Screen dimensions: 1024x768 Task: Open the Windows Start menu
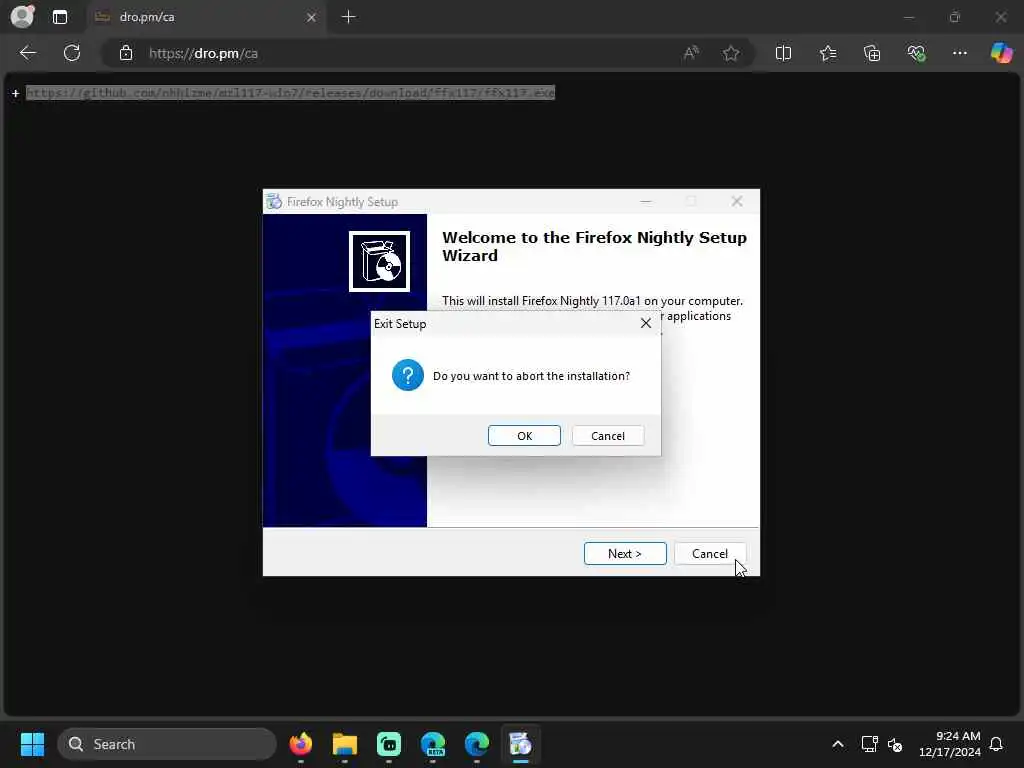pos(32,744)
